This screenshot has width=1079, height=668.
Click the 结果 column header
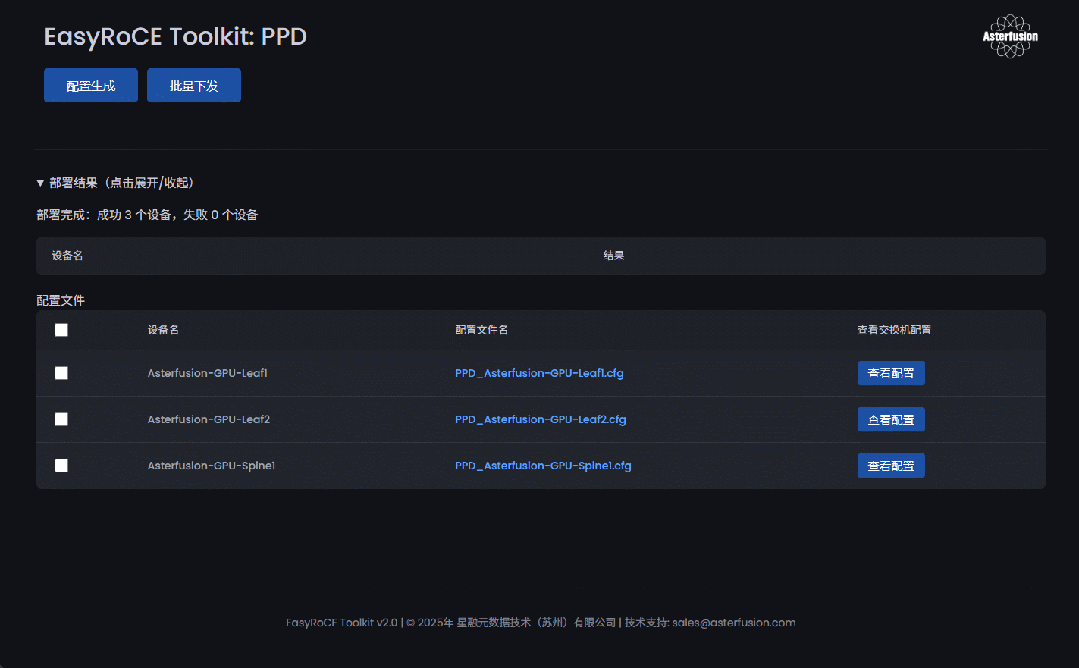614,256
